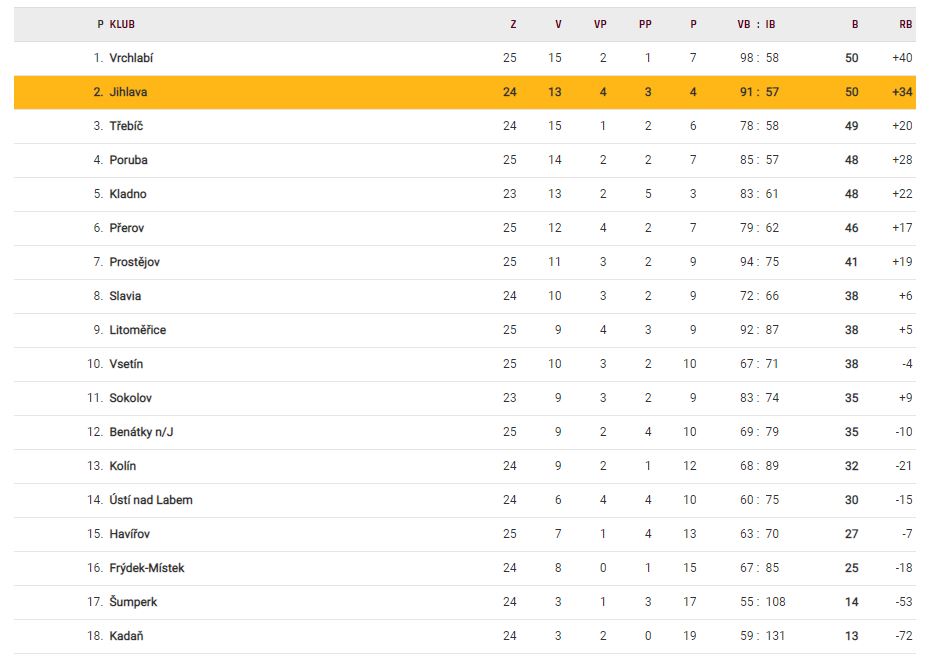Sort by the VP column header
929x662 pixels.
tap(600, 24)
